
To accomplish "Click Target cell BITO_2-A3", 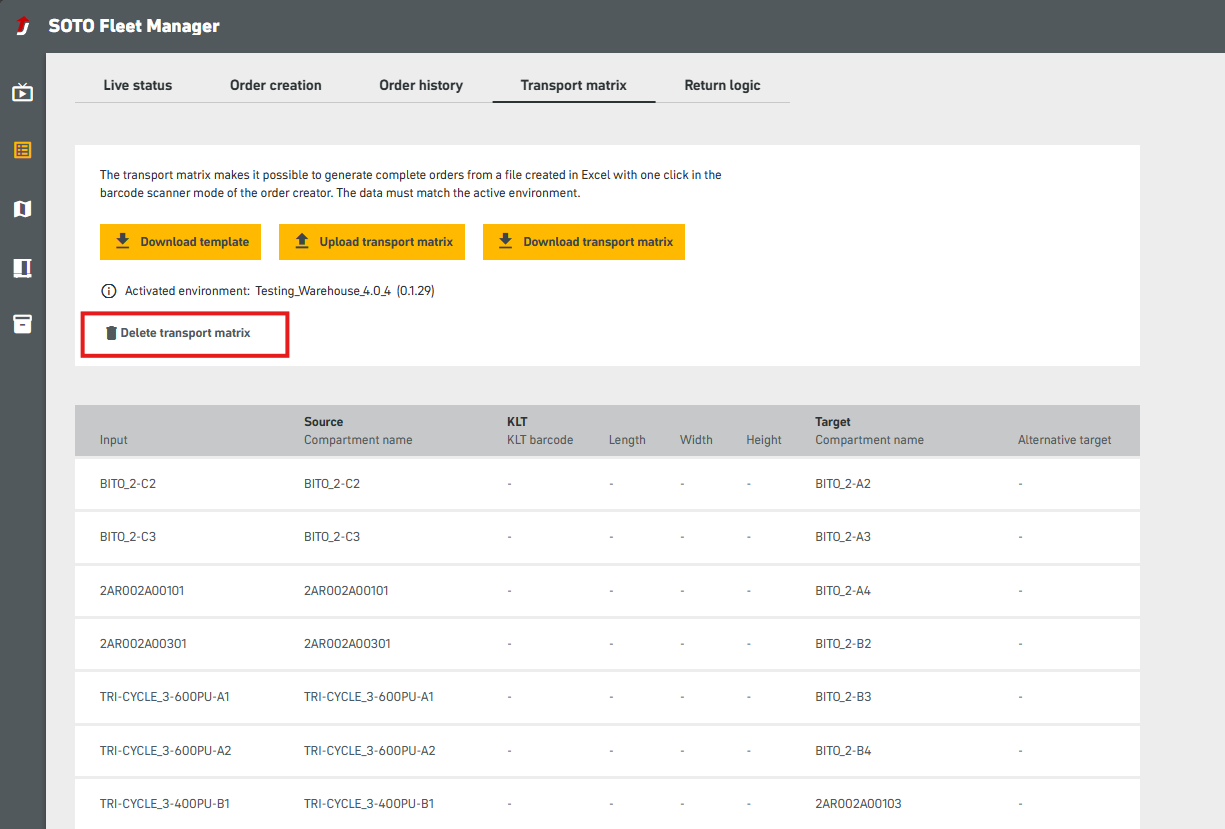I will [x=843, y=537].
